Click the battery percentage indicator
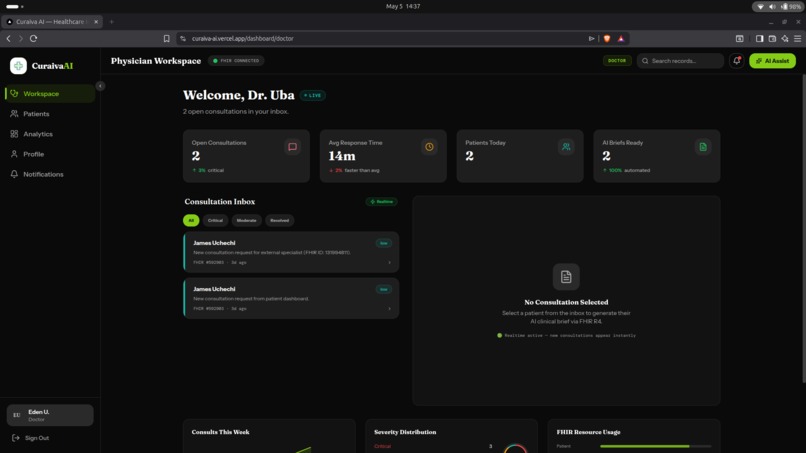The image size is (806, 453). (791, 7)
